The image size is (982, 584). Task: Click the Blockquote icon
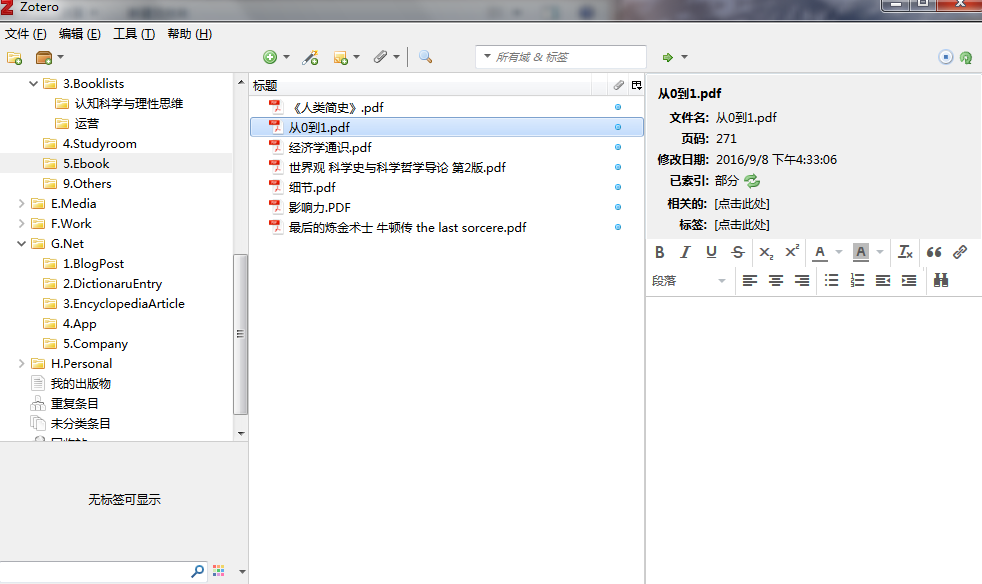tap(934, 252)
